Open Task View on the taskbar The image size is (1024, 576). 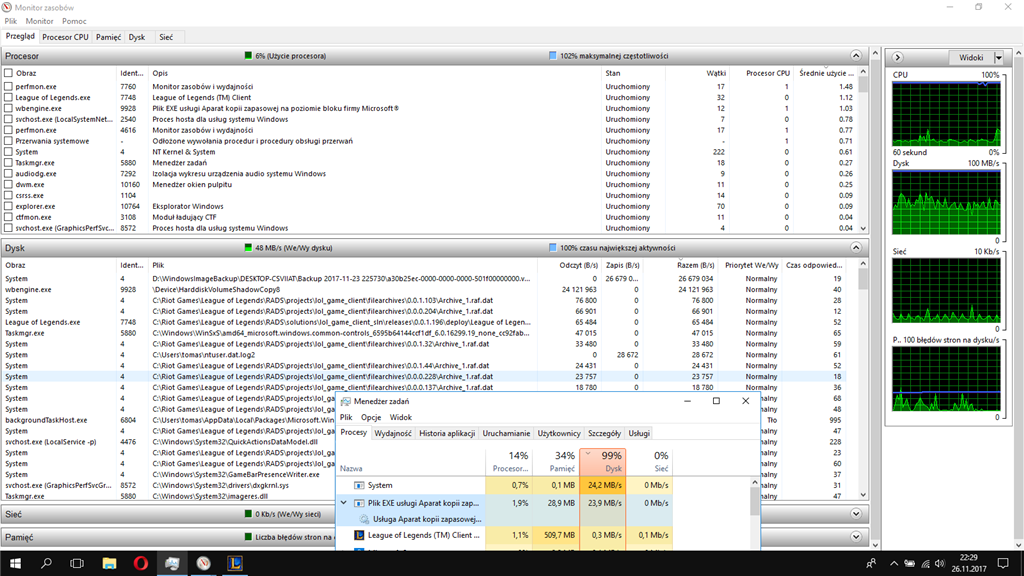pyautogui.click(x=77, y=563)
